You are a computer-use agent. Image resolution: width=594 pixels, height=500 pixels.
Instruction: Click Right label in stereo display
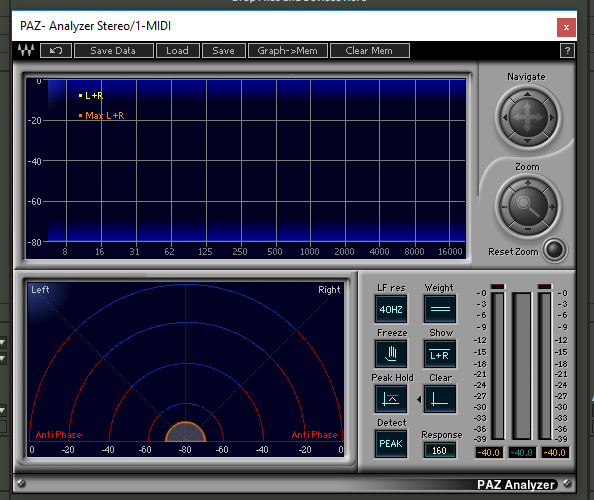click(329, 290)
